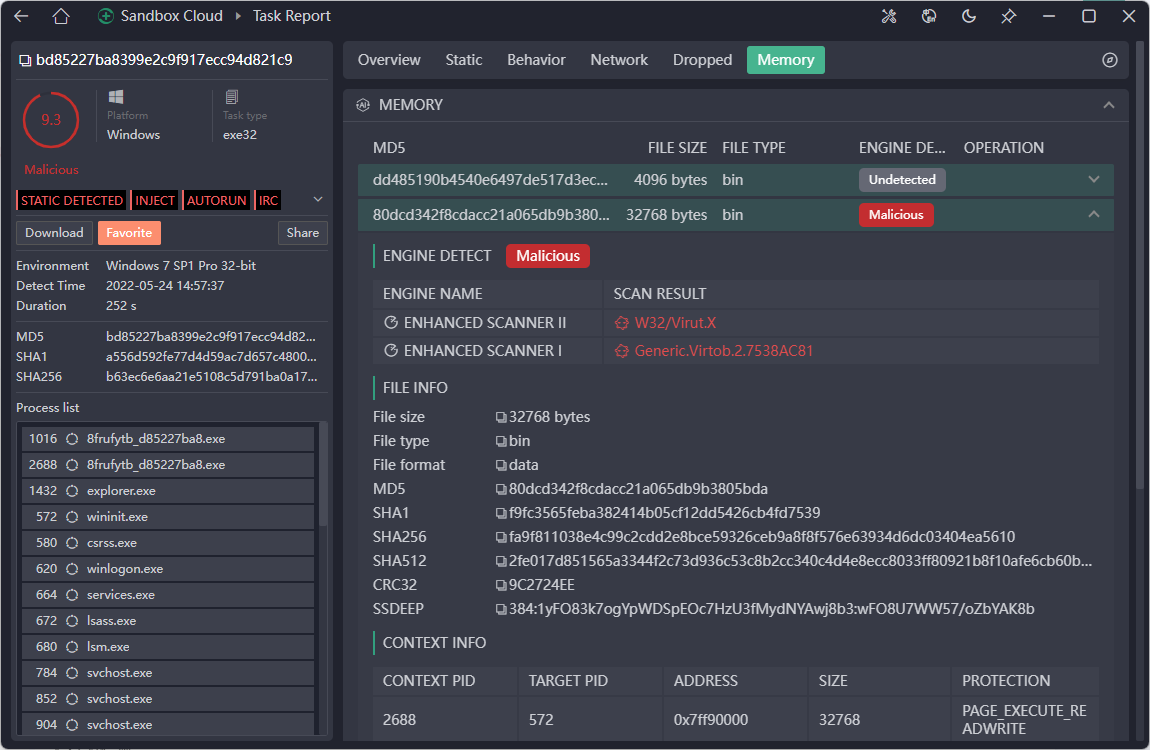Copy the File type value bin
1150x750 pixels.
click(501, 441)
